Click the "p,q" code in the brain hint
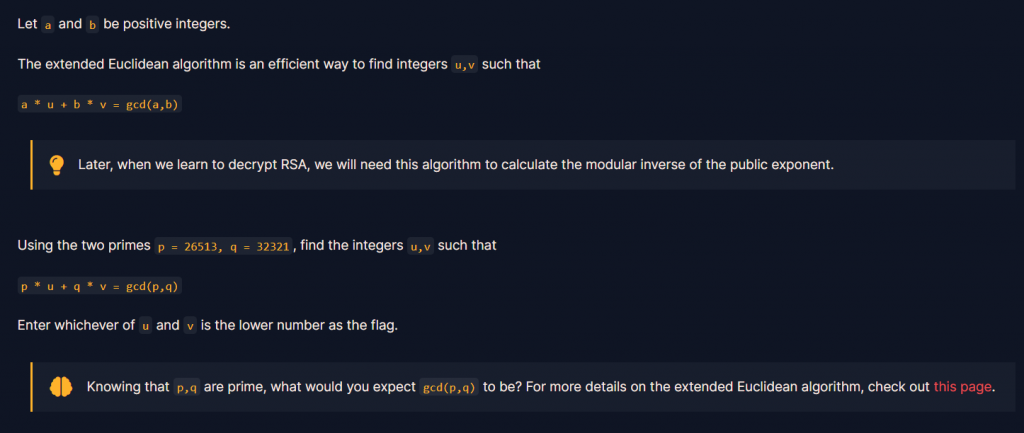Screen dimensions: 1024x433 coord(187,387)
